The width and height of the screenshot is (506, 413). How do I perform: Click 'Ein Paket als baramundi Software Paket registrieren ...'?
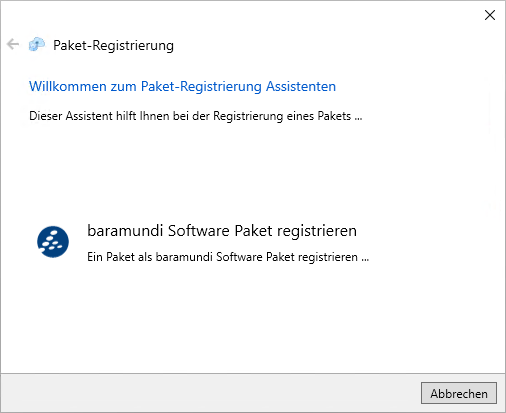(x=228, y=257)
